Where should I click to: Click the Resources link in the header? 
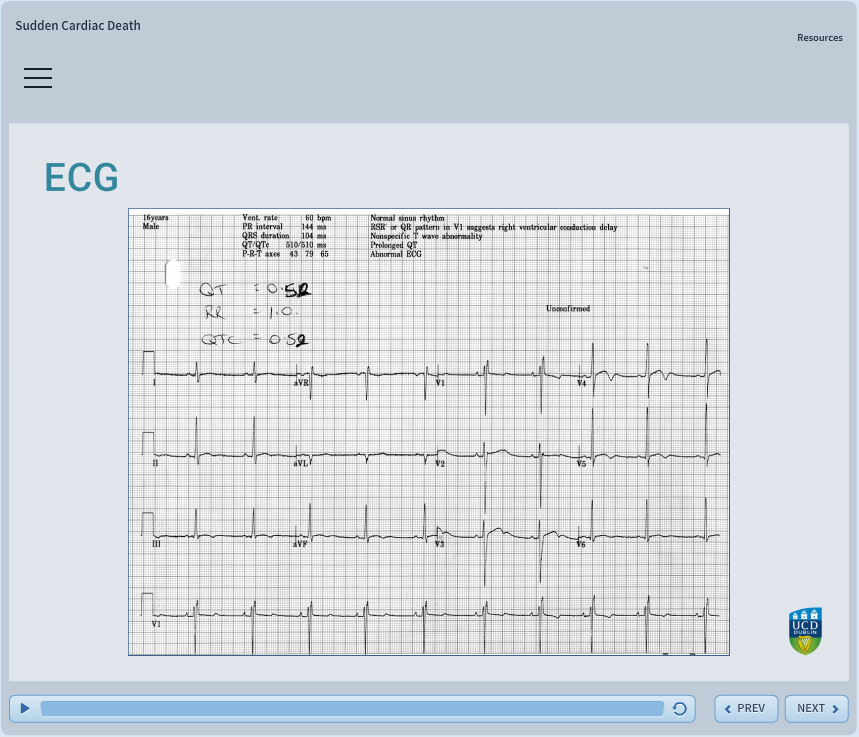(x=819, y=38)
